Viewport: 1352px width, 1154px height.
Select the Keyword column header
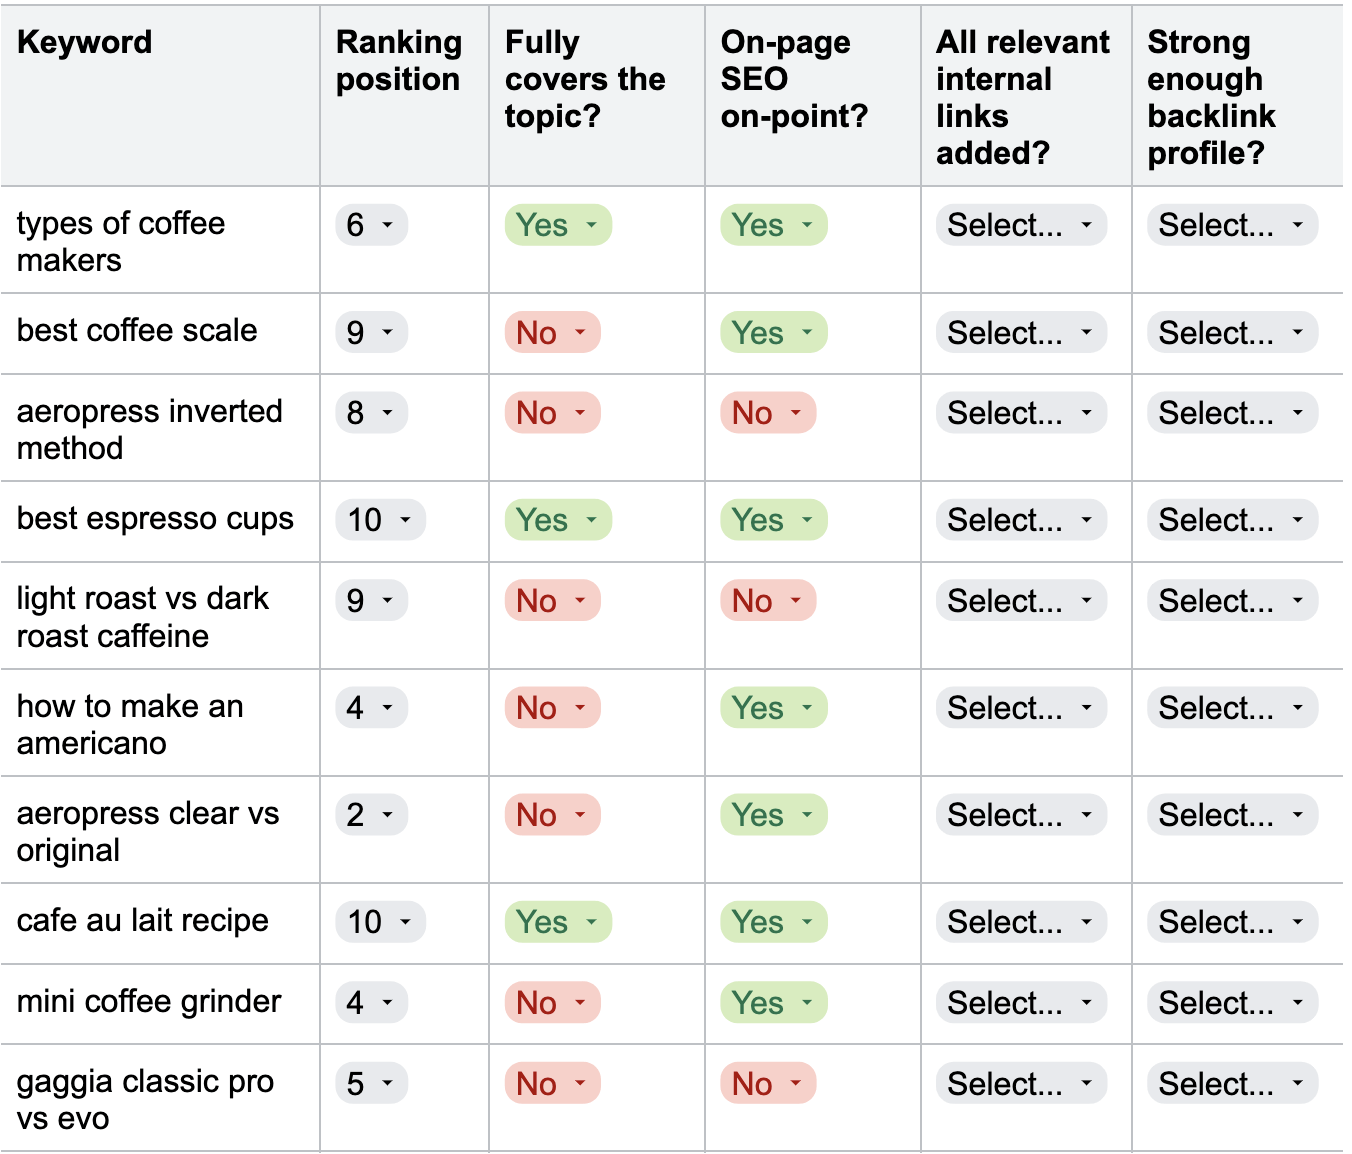[85, 42]
